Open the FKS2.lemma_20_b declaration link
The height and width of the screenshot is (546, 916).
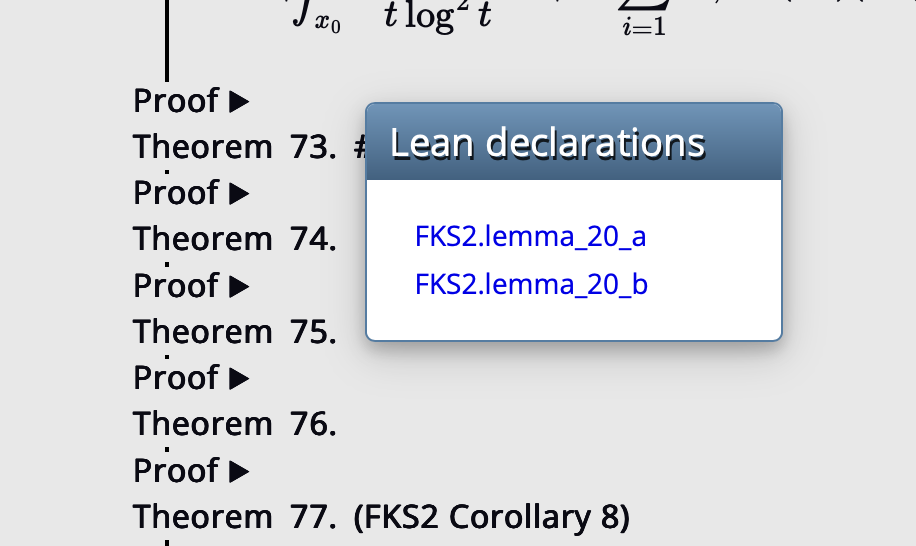[x=531, y=285]
